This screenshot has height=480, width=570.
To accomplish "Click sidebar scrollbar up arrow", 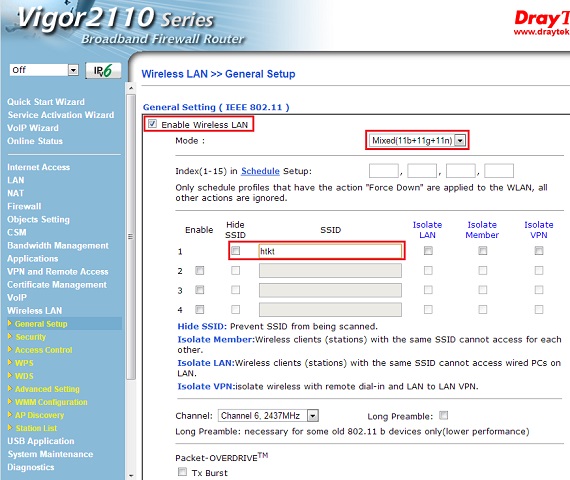I will click(x=131, y=88).
